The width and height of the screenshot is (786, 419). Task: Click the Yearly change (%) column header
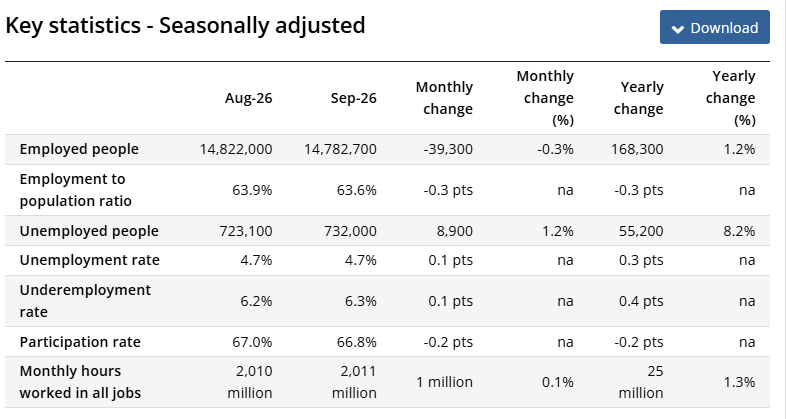point(730,98)
